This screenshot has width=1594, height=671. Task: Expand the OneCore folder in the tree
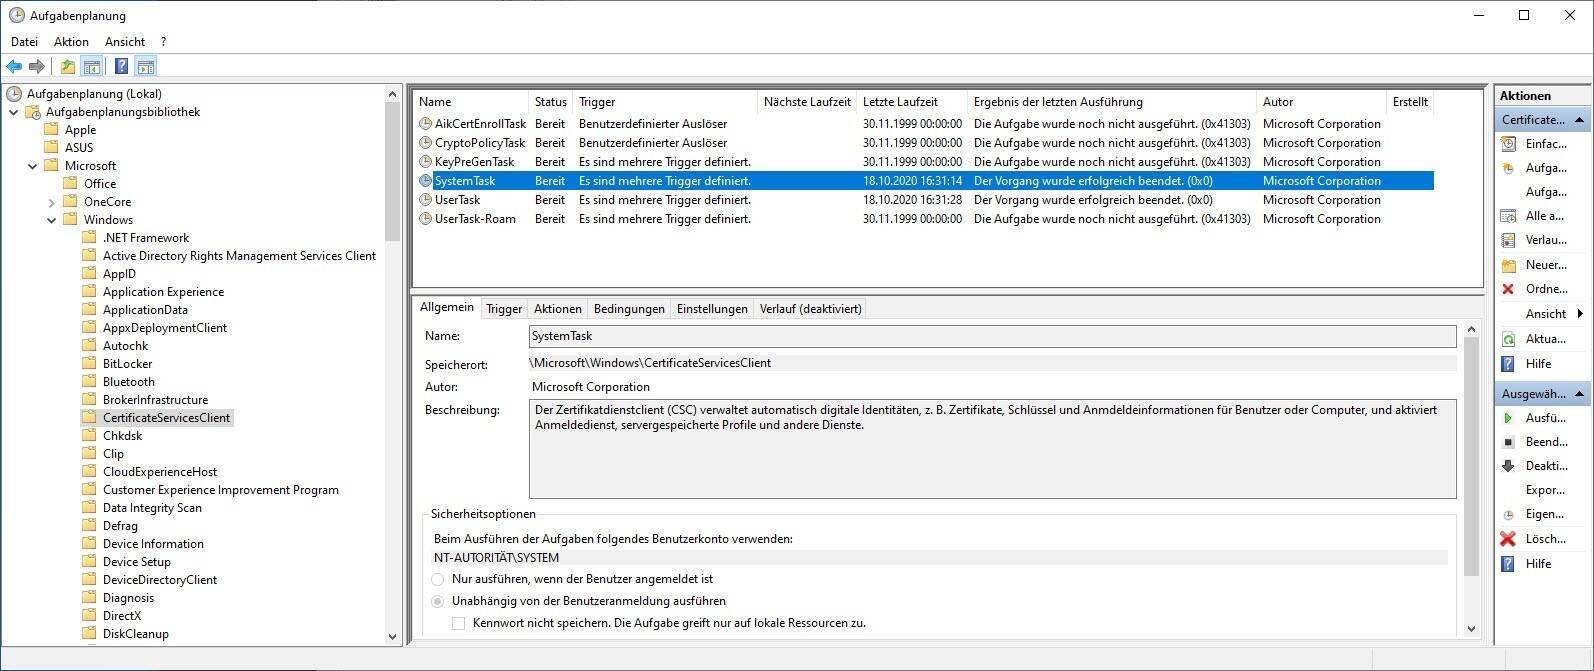[52, 202]
